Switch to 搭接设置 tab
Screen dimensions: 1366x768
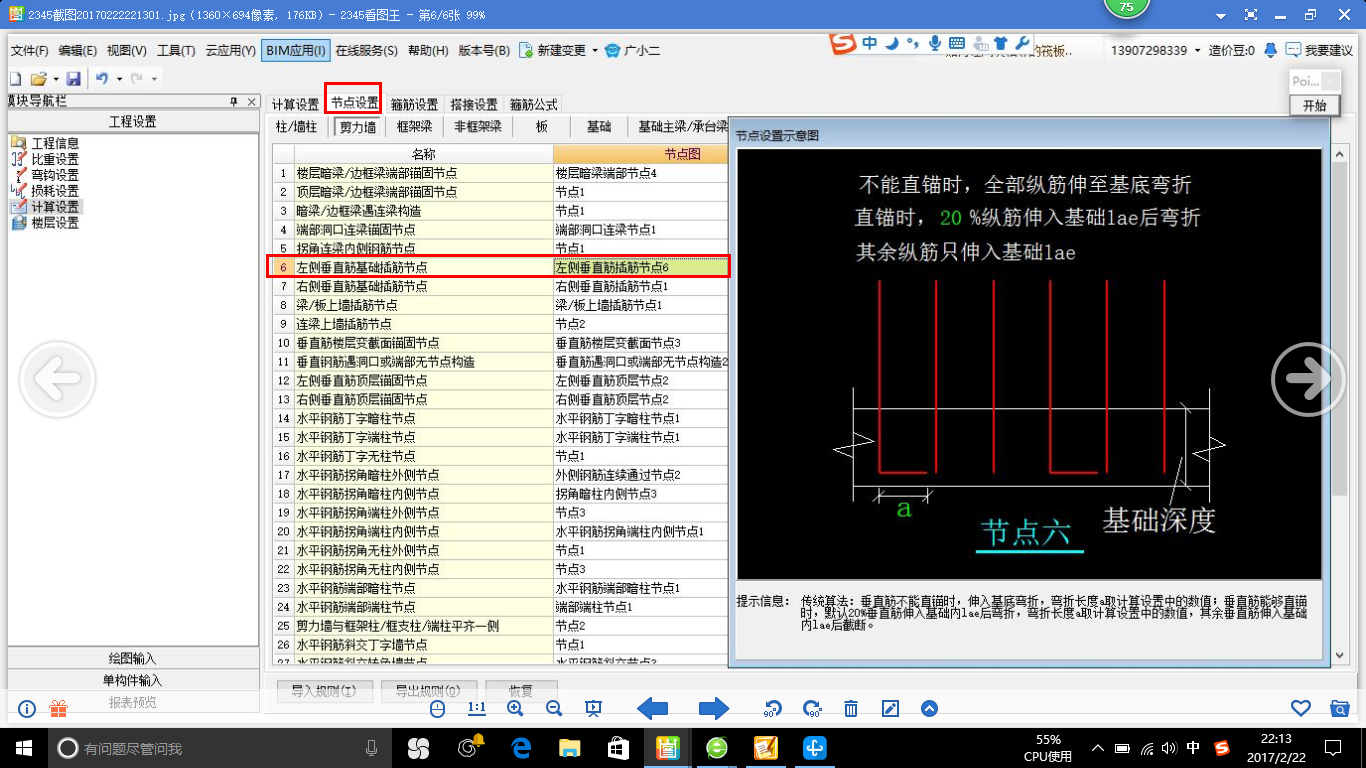coord(474,104)
